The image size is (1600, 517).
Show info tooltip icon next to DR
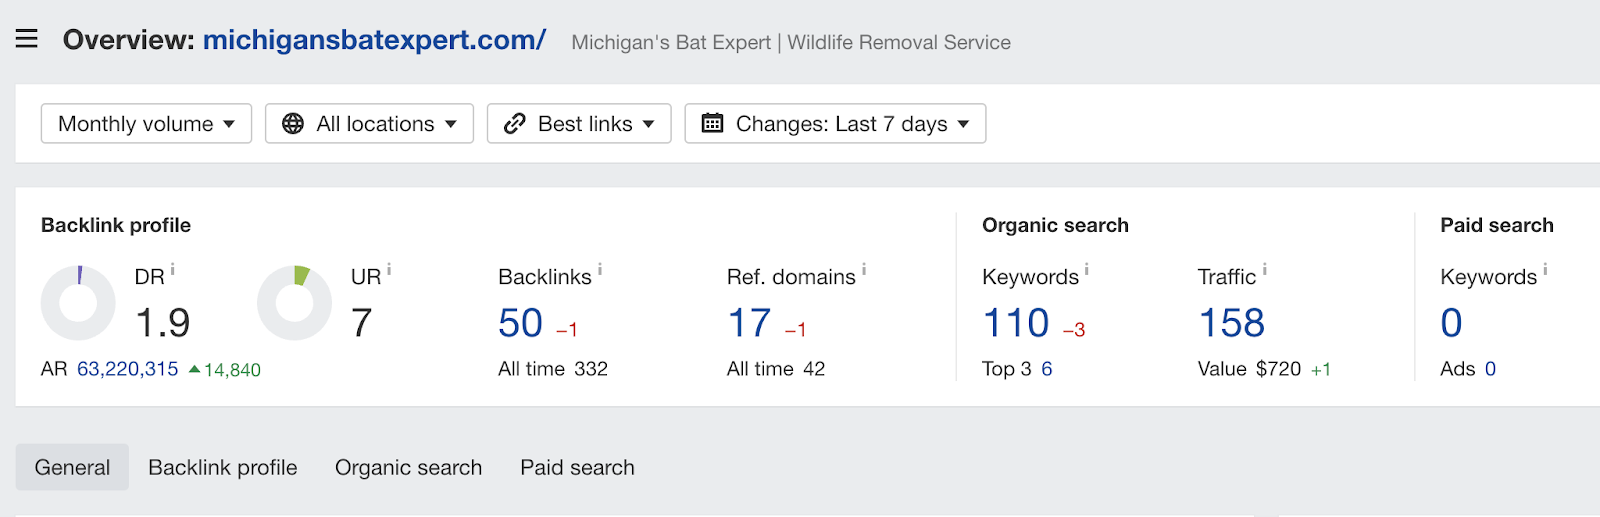[173, 269]
